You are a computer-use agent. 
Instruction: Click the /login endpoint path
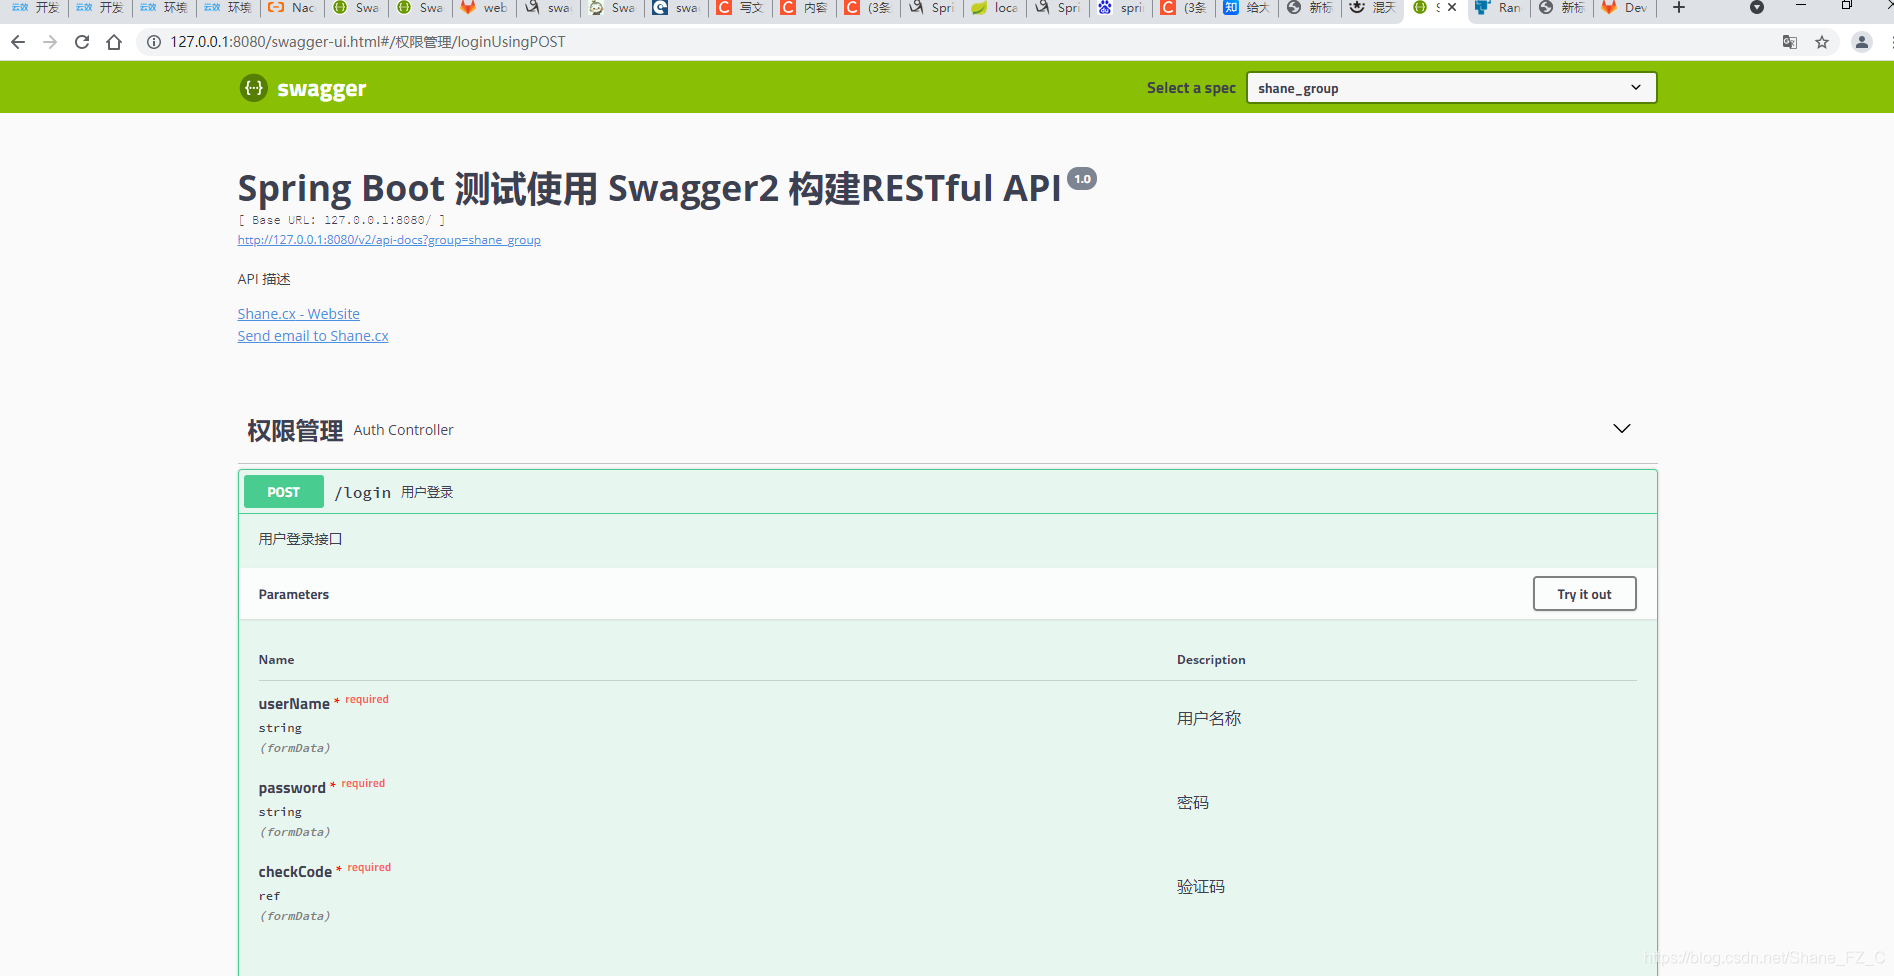pyautogui.click(x=362, y=492)
